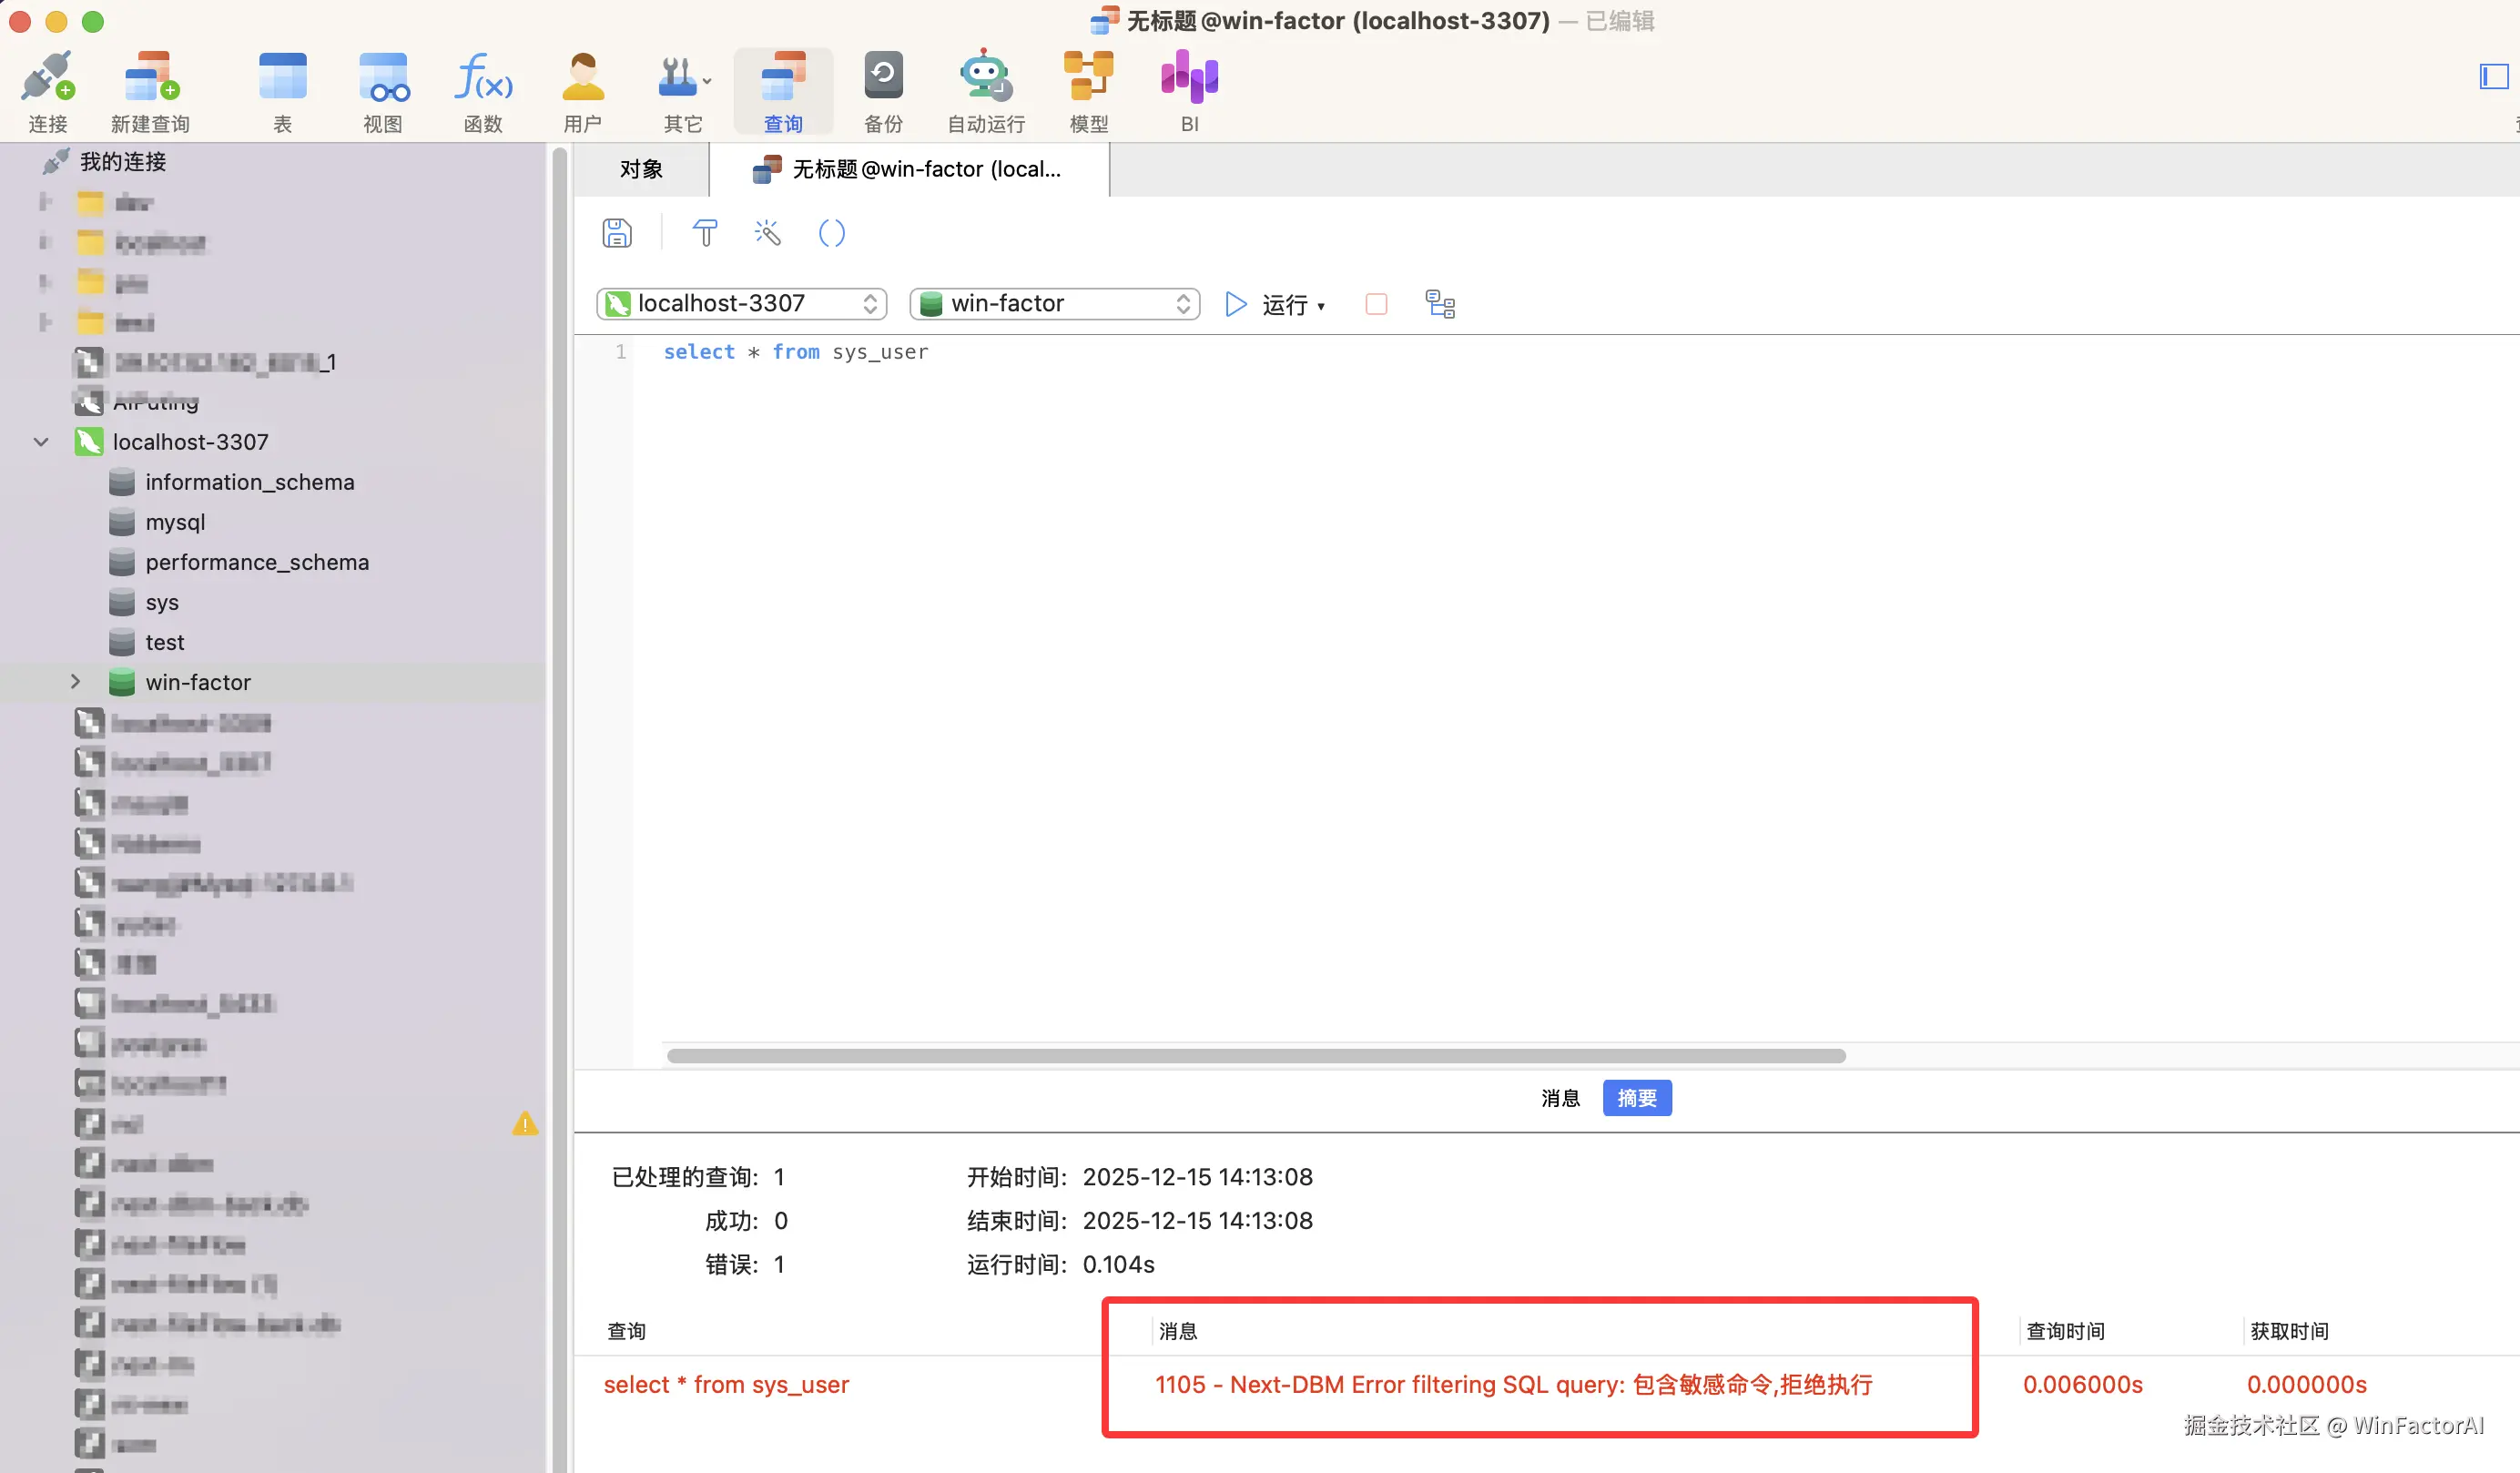Select the 表 (tables) icon
This screenshot has height=1473, width=2520.
click(x=282, y=90)
